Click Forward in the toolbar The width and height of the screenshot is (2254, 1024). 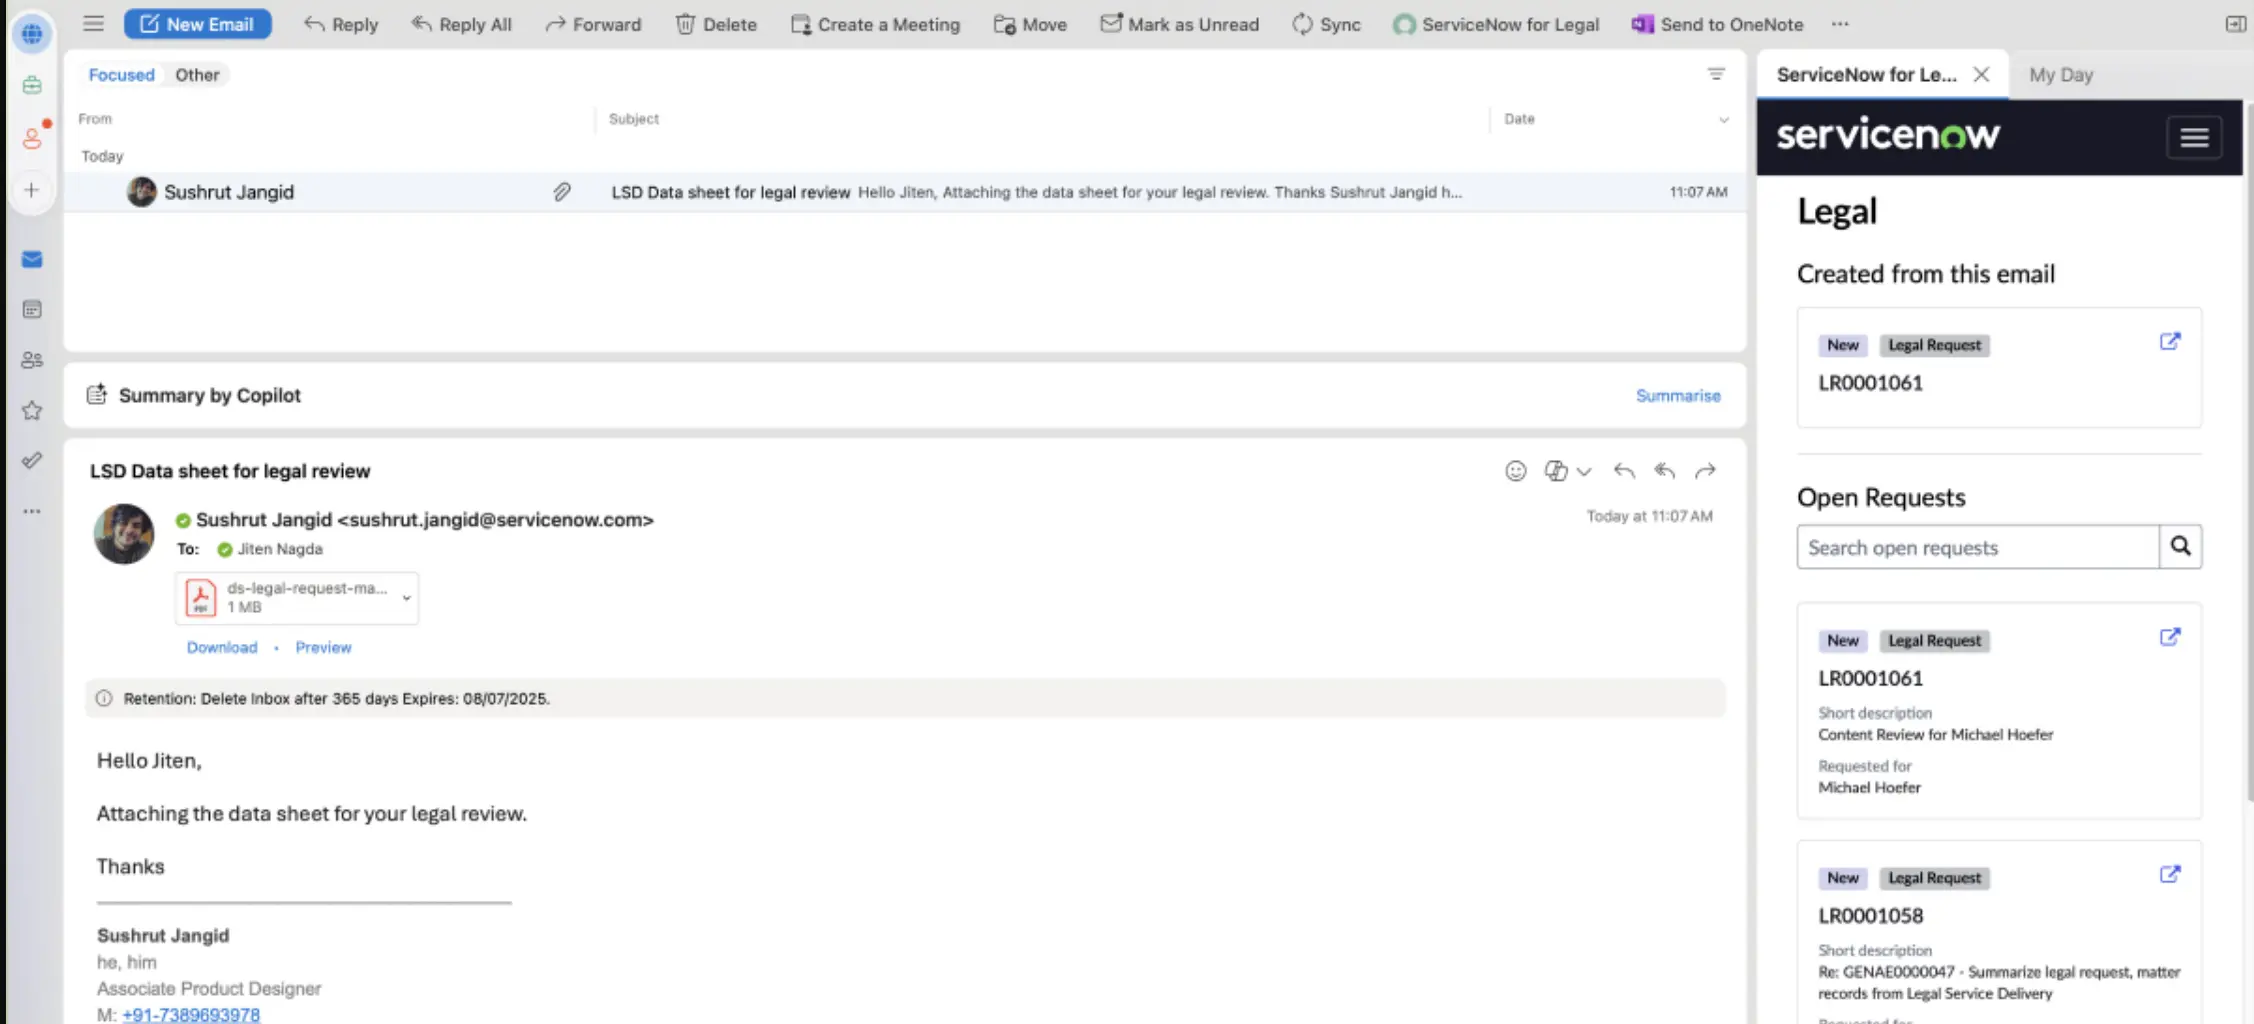pyautogui.click(x=593, y=24)
